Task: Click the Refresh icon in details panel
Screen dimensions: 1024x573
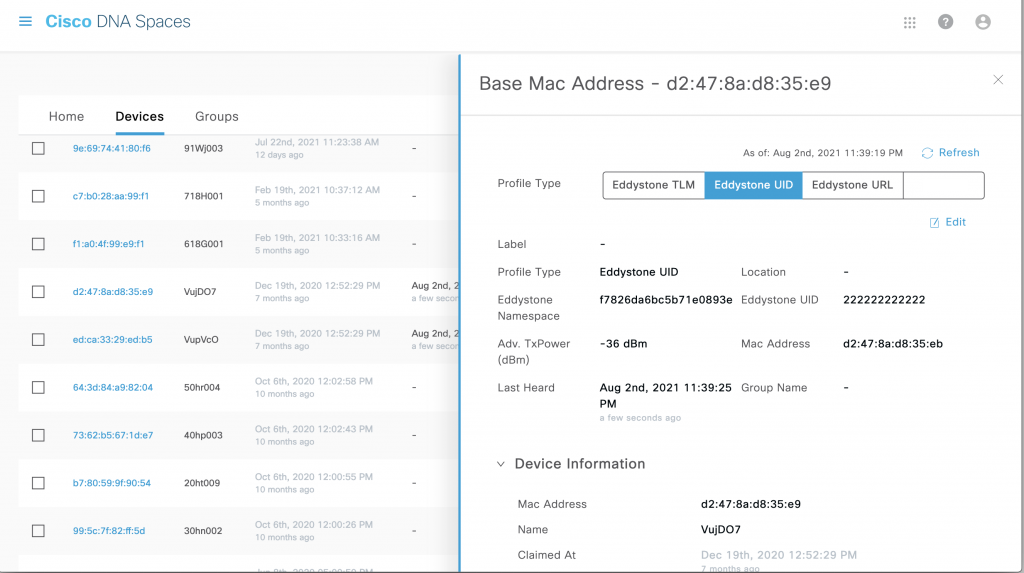Action: 927,153
